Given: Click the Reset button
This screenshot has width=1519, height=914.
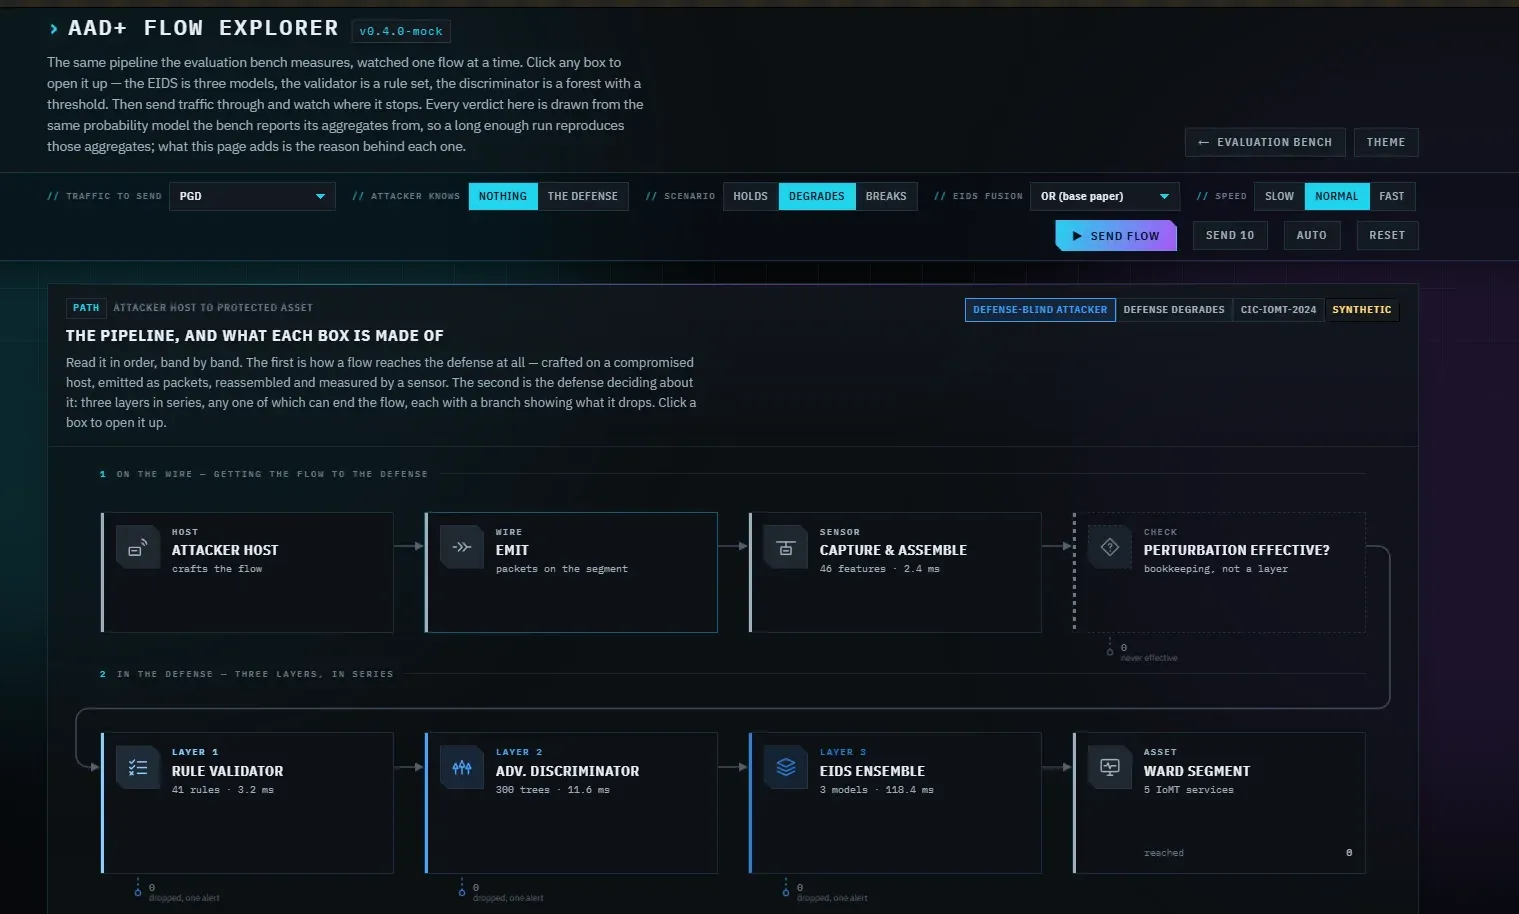Looking at the screenshot, I should 1387,235.
